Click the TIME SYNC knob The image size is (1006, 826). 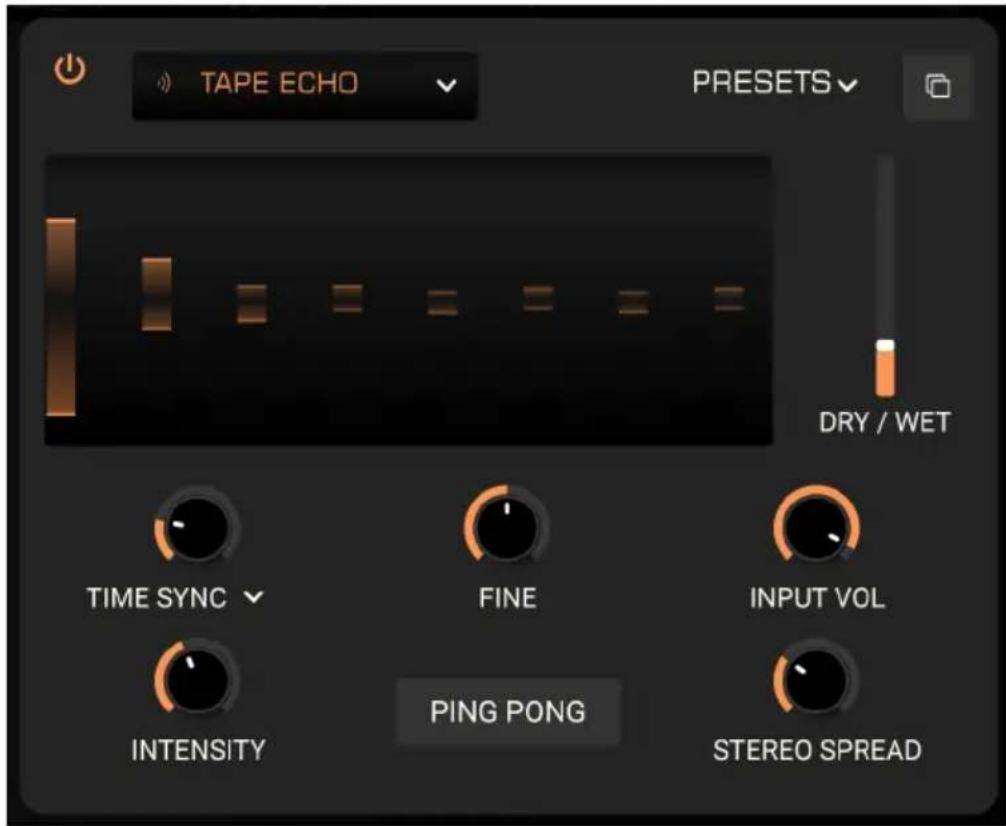click(x=197, y=526)
